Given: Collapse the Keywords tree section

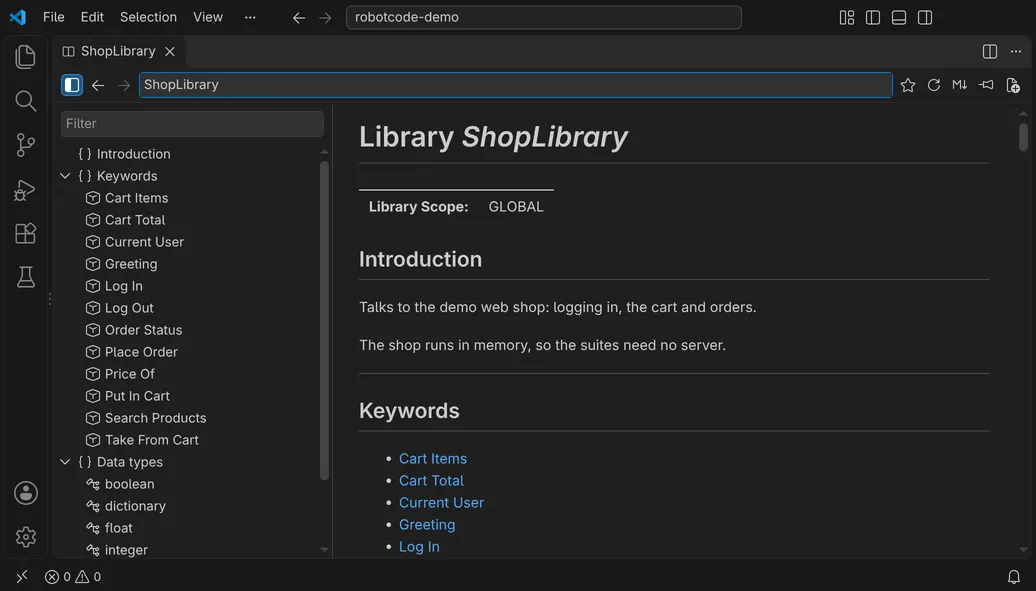Looking at the screenshot, I should pyautogui.click(x=65, y=176).
